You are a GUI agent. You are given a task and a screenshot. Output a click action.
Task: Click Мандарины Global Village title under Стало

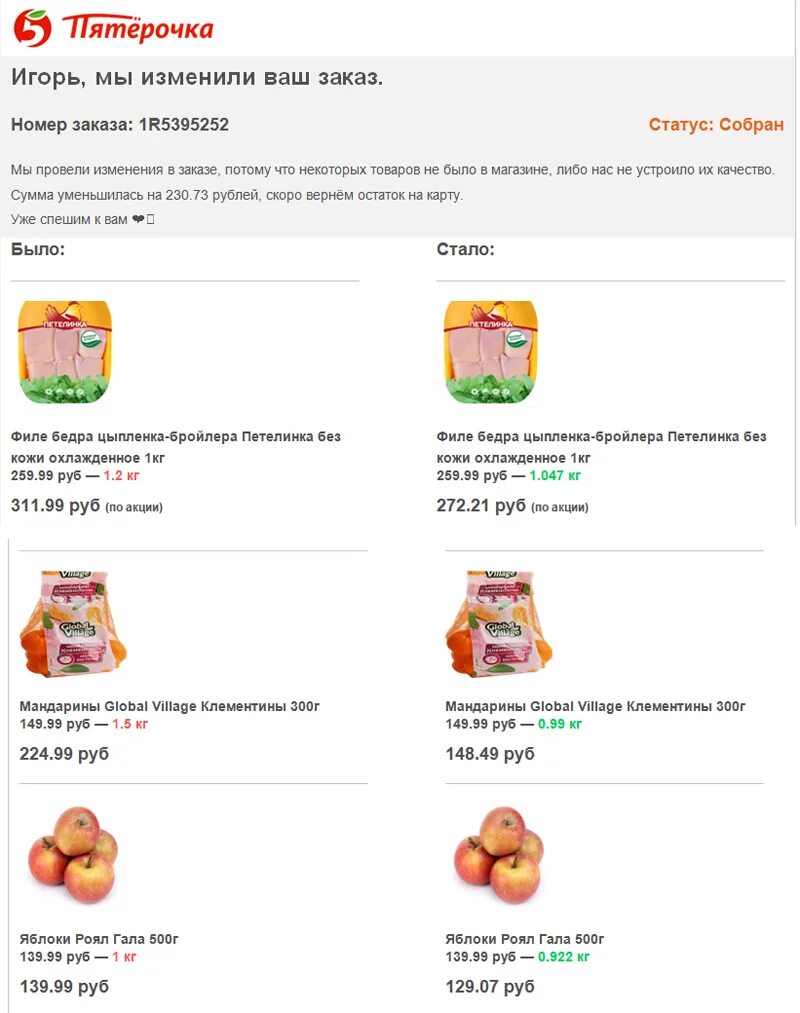tap(596, 706)
